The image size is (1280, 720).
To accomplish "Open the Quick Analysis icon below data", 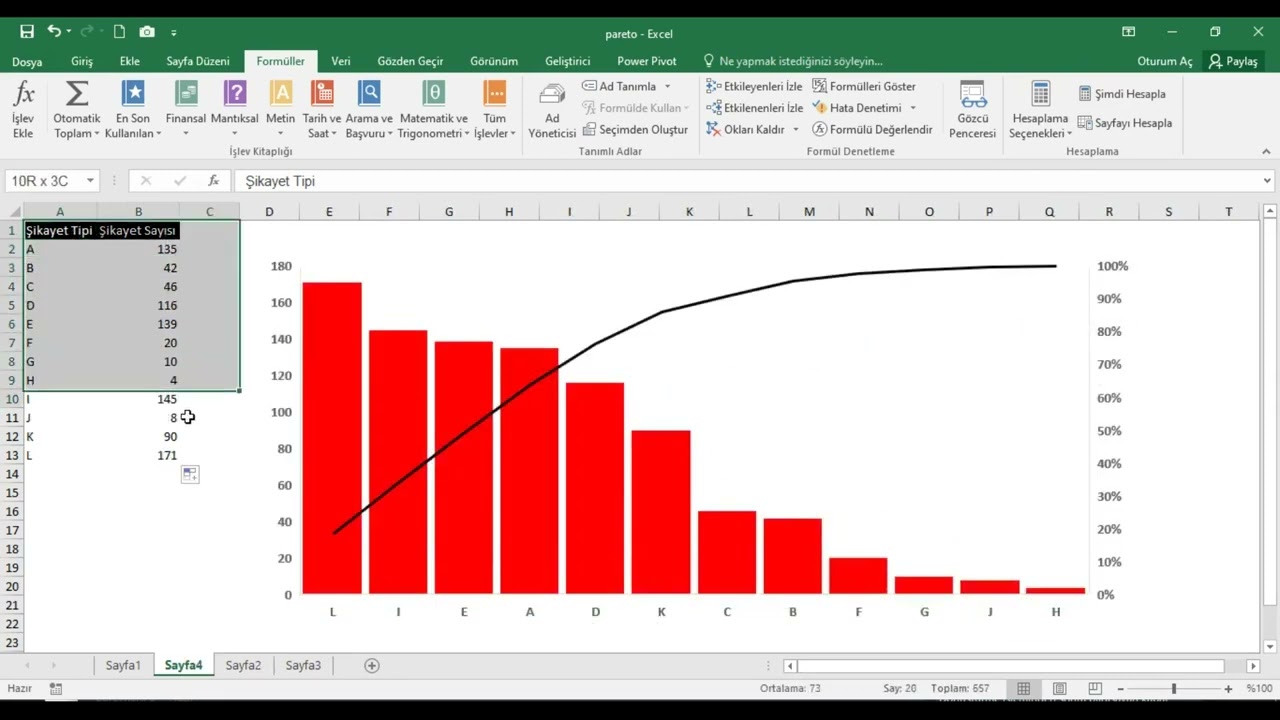I will 190,475.
